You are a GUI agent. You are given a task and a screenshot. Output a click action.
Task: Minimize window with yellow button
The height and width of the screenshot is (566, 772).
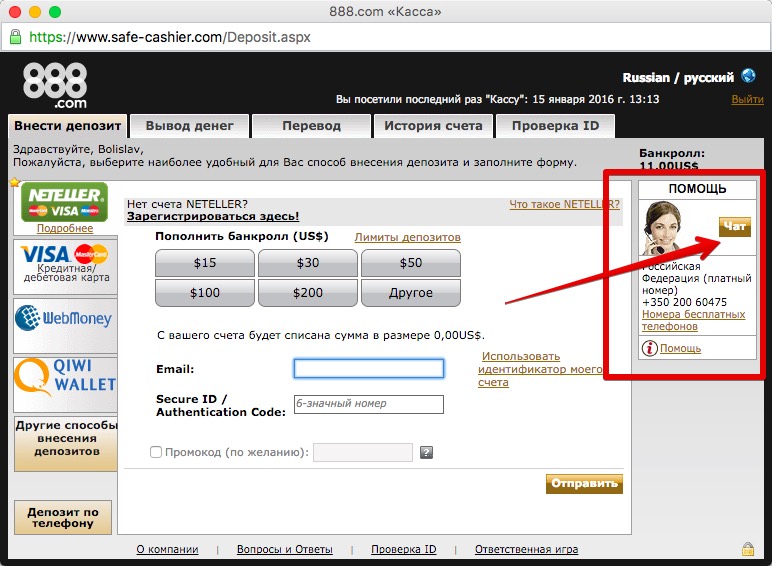point(35,12)
